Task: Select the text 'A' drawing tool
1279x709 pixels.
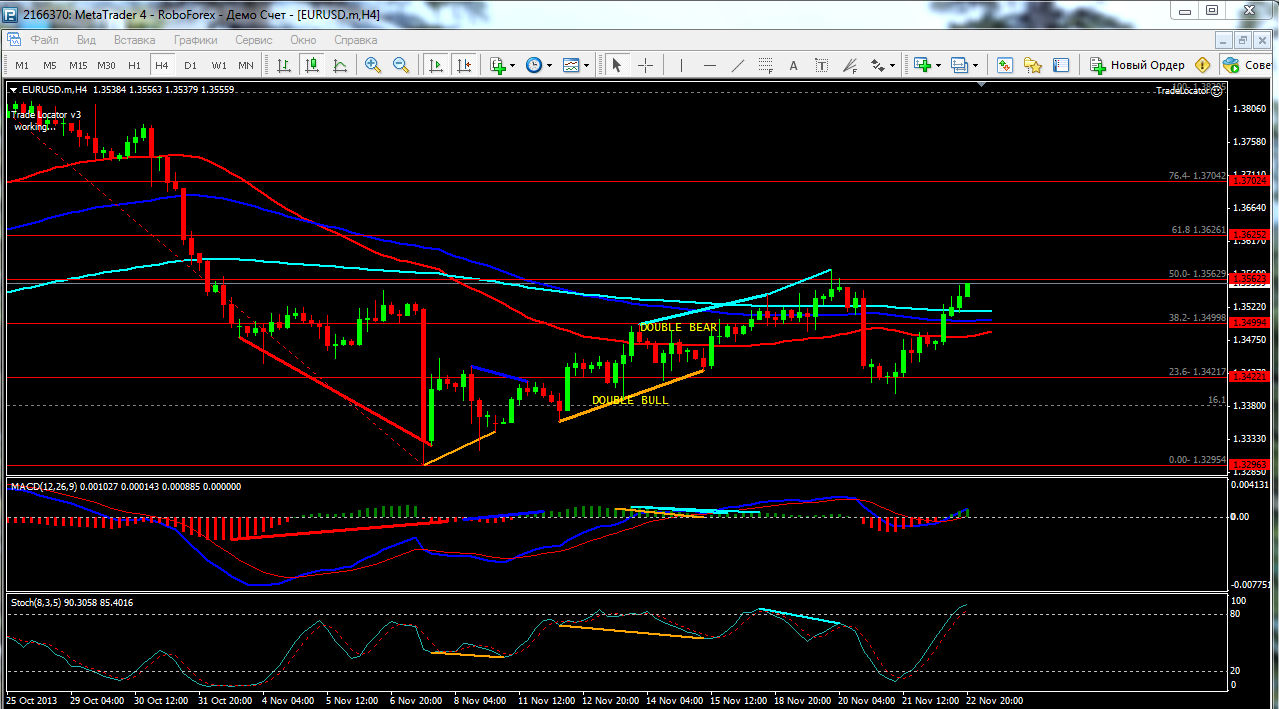Action: [x=794, y=65]
